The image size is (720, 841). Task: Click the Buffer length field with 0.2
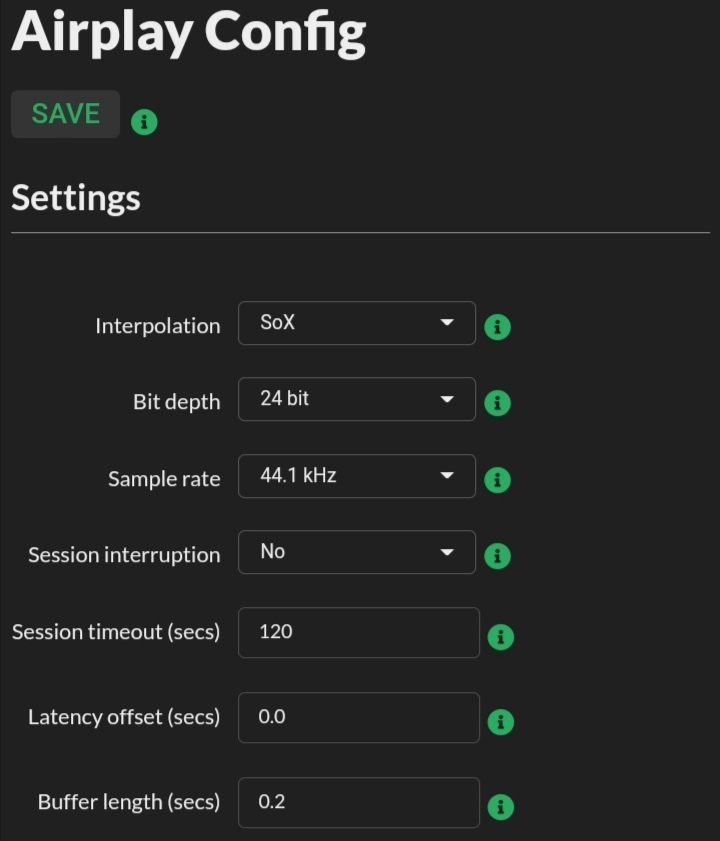pos(359,802)
